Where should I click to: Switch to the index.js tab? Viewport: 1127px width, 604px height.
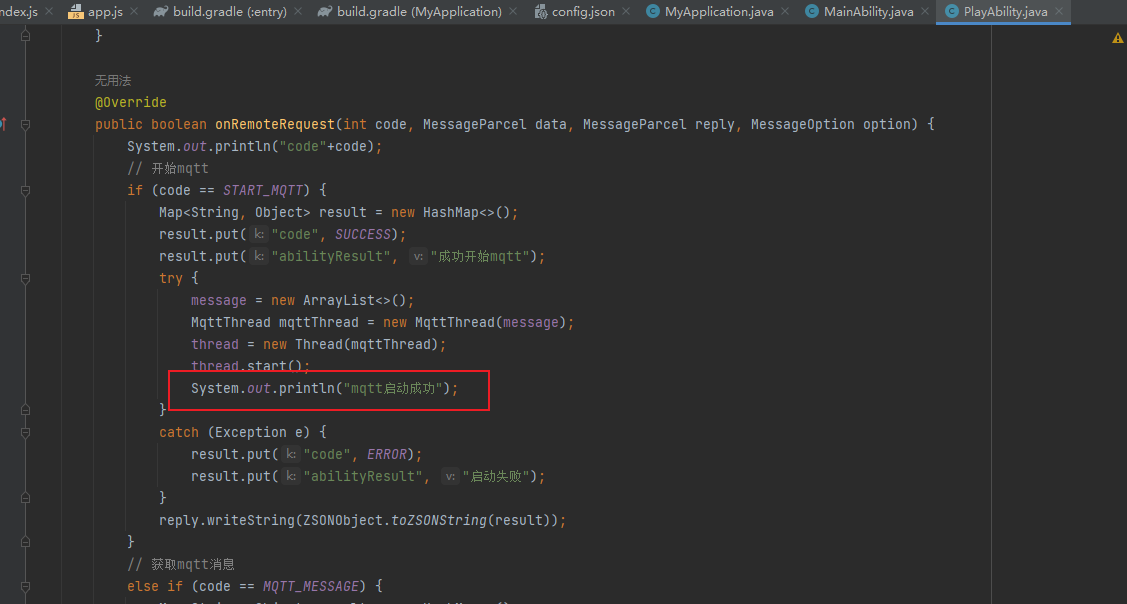[19, 12]
